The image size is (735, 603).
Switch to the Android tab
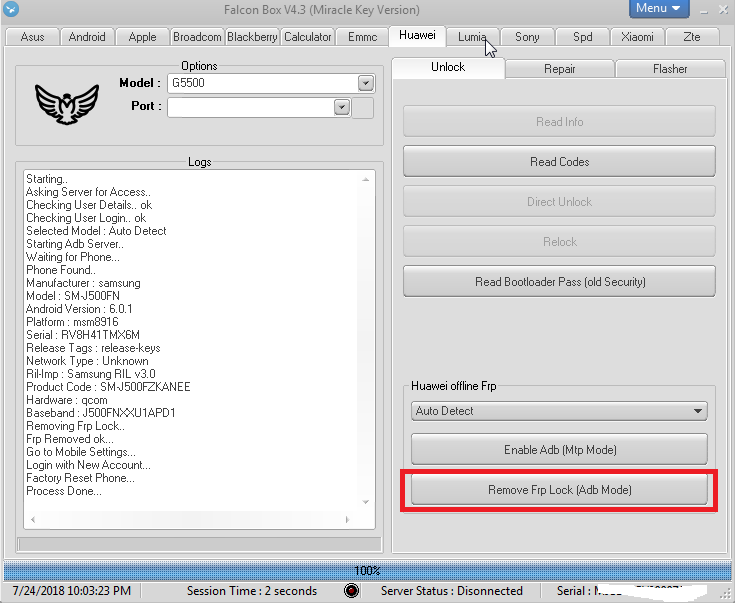point(87,37)
